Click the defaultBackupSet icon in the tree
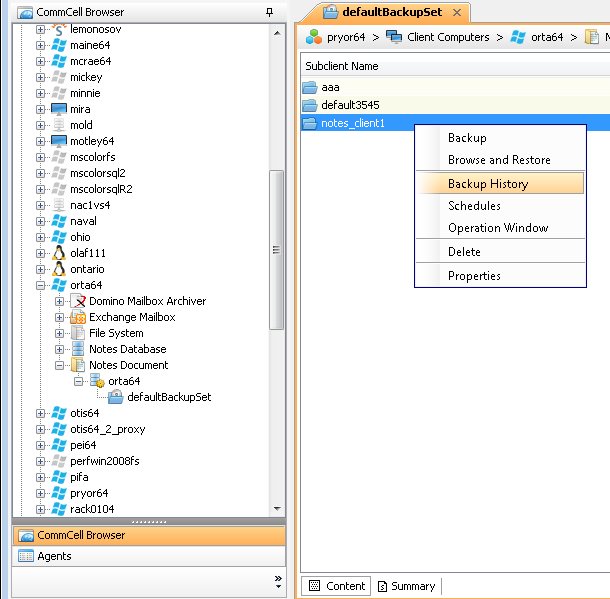This screenshot has width=610, height=599. 116,397
